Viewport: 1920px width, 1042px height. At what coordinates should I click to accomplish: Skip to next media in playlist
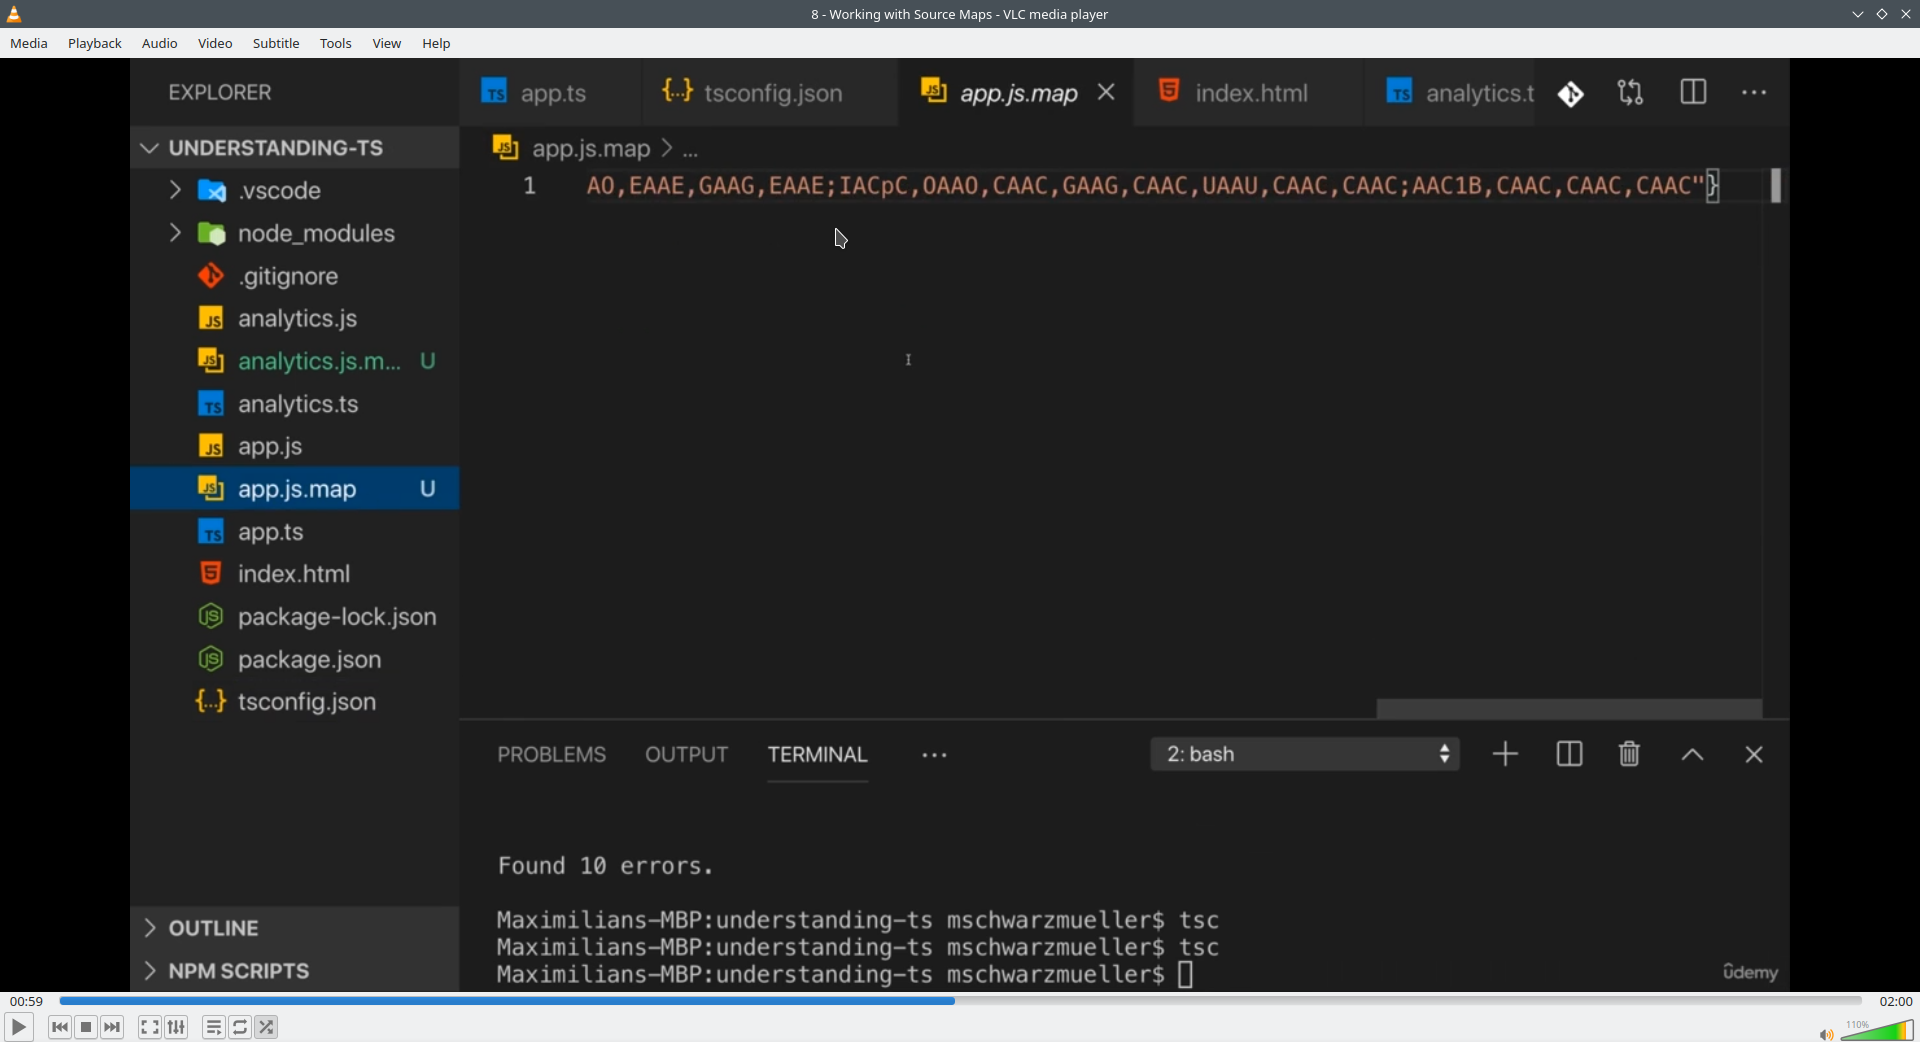point(113,1027)
